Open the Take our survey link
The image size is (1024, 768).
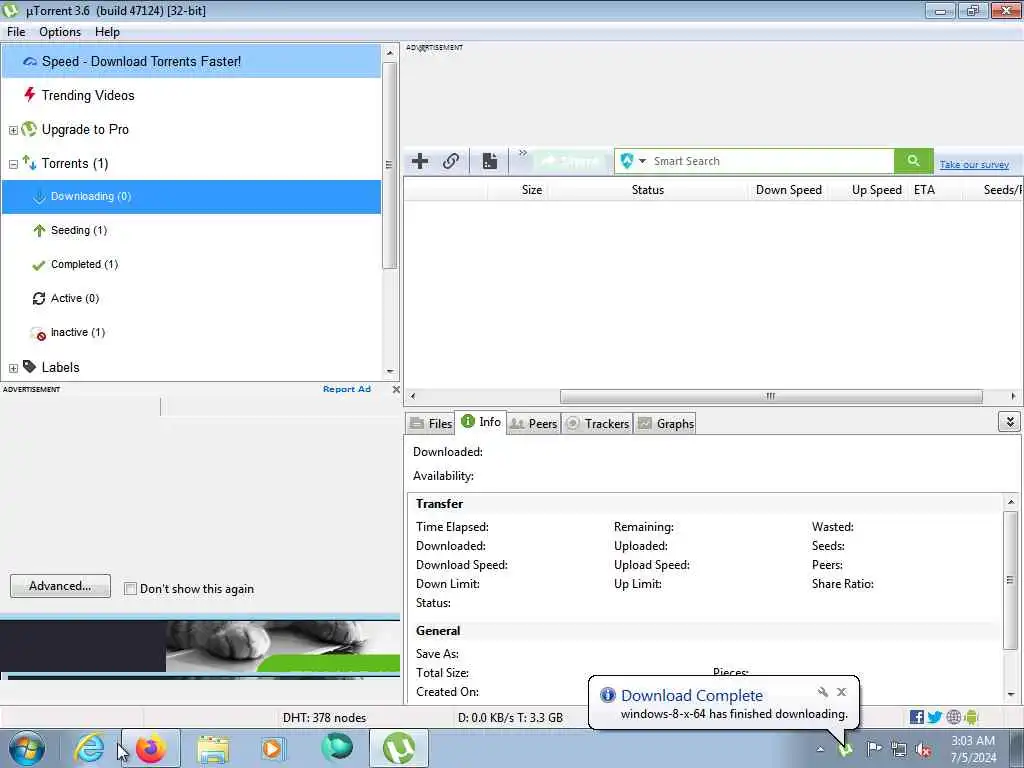(974, 165)
